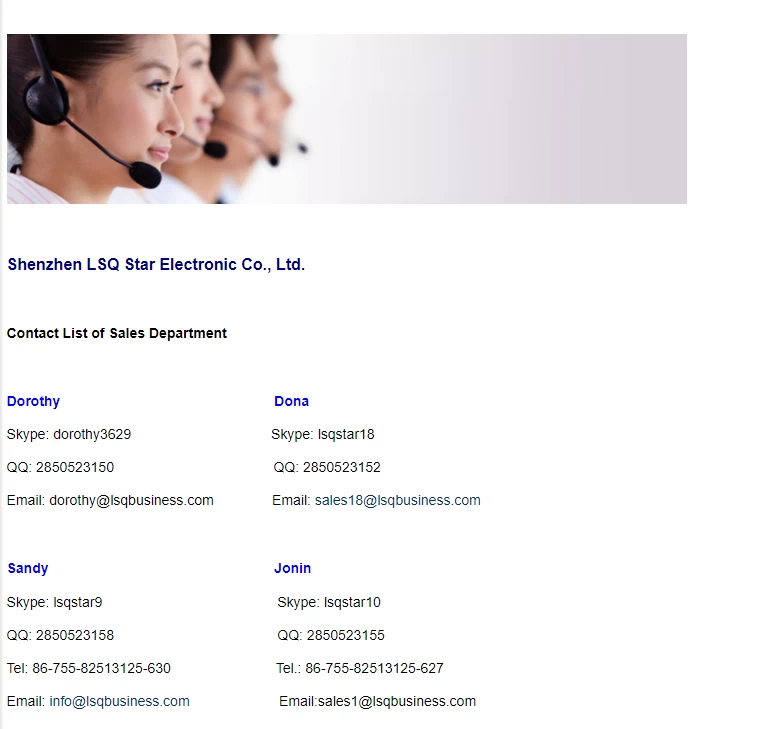The width and height of the screenshot is (769, 729).
Task: Click Jonin's Skype ID lsqstar10
Action: pos(352,602)
